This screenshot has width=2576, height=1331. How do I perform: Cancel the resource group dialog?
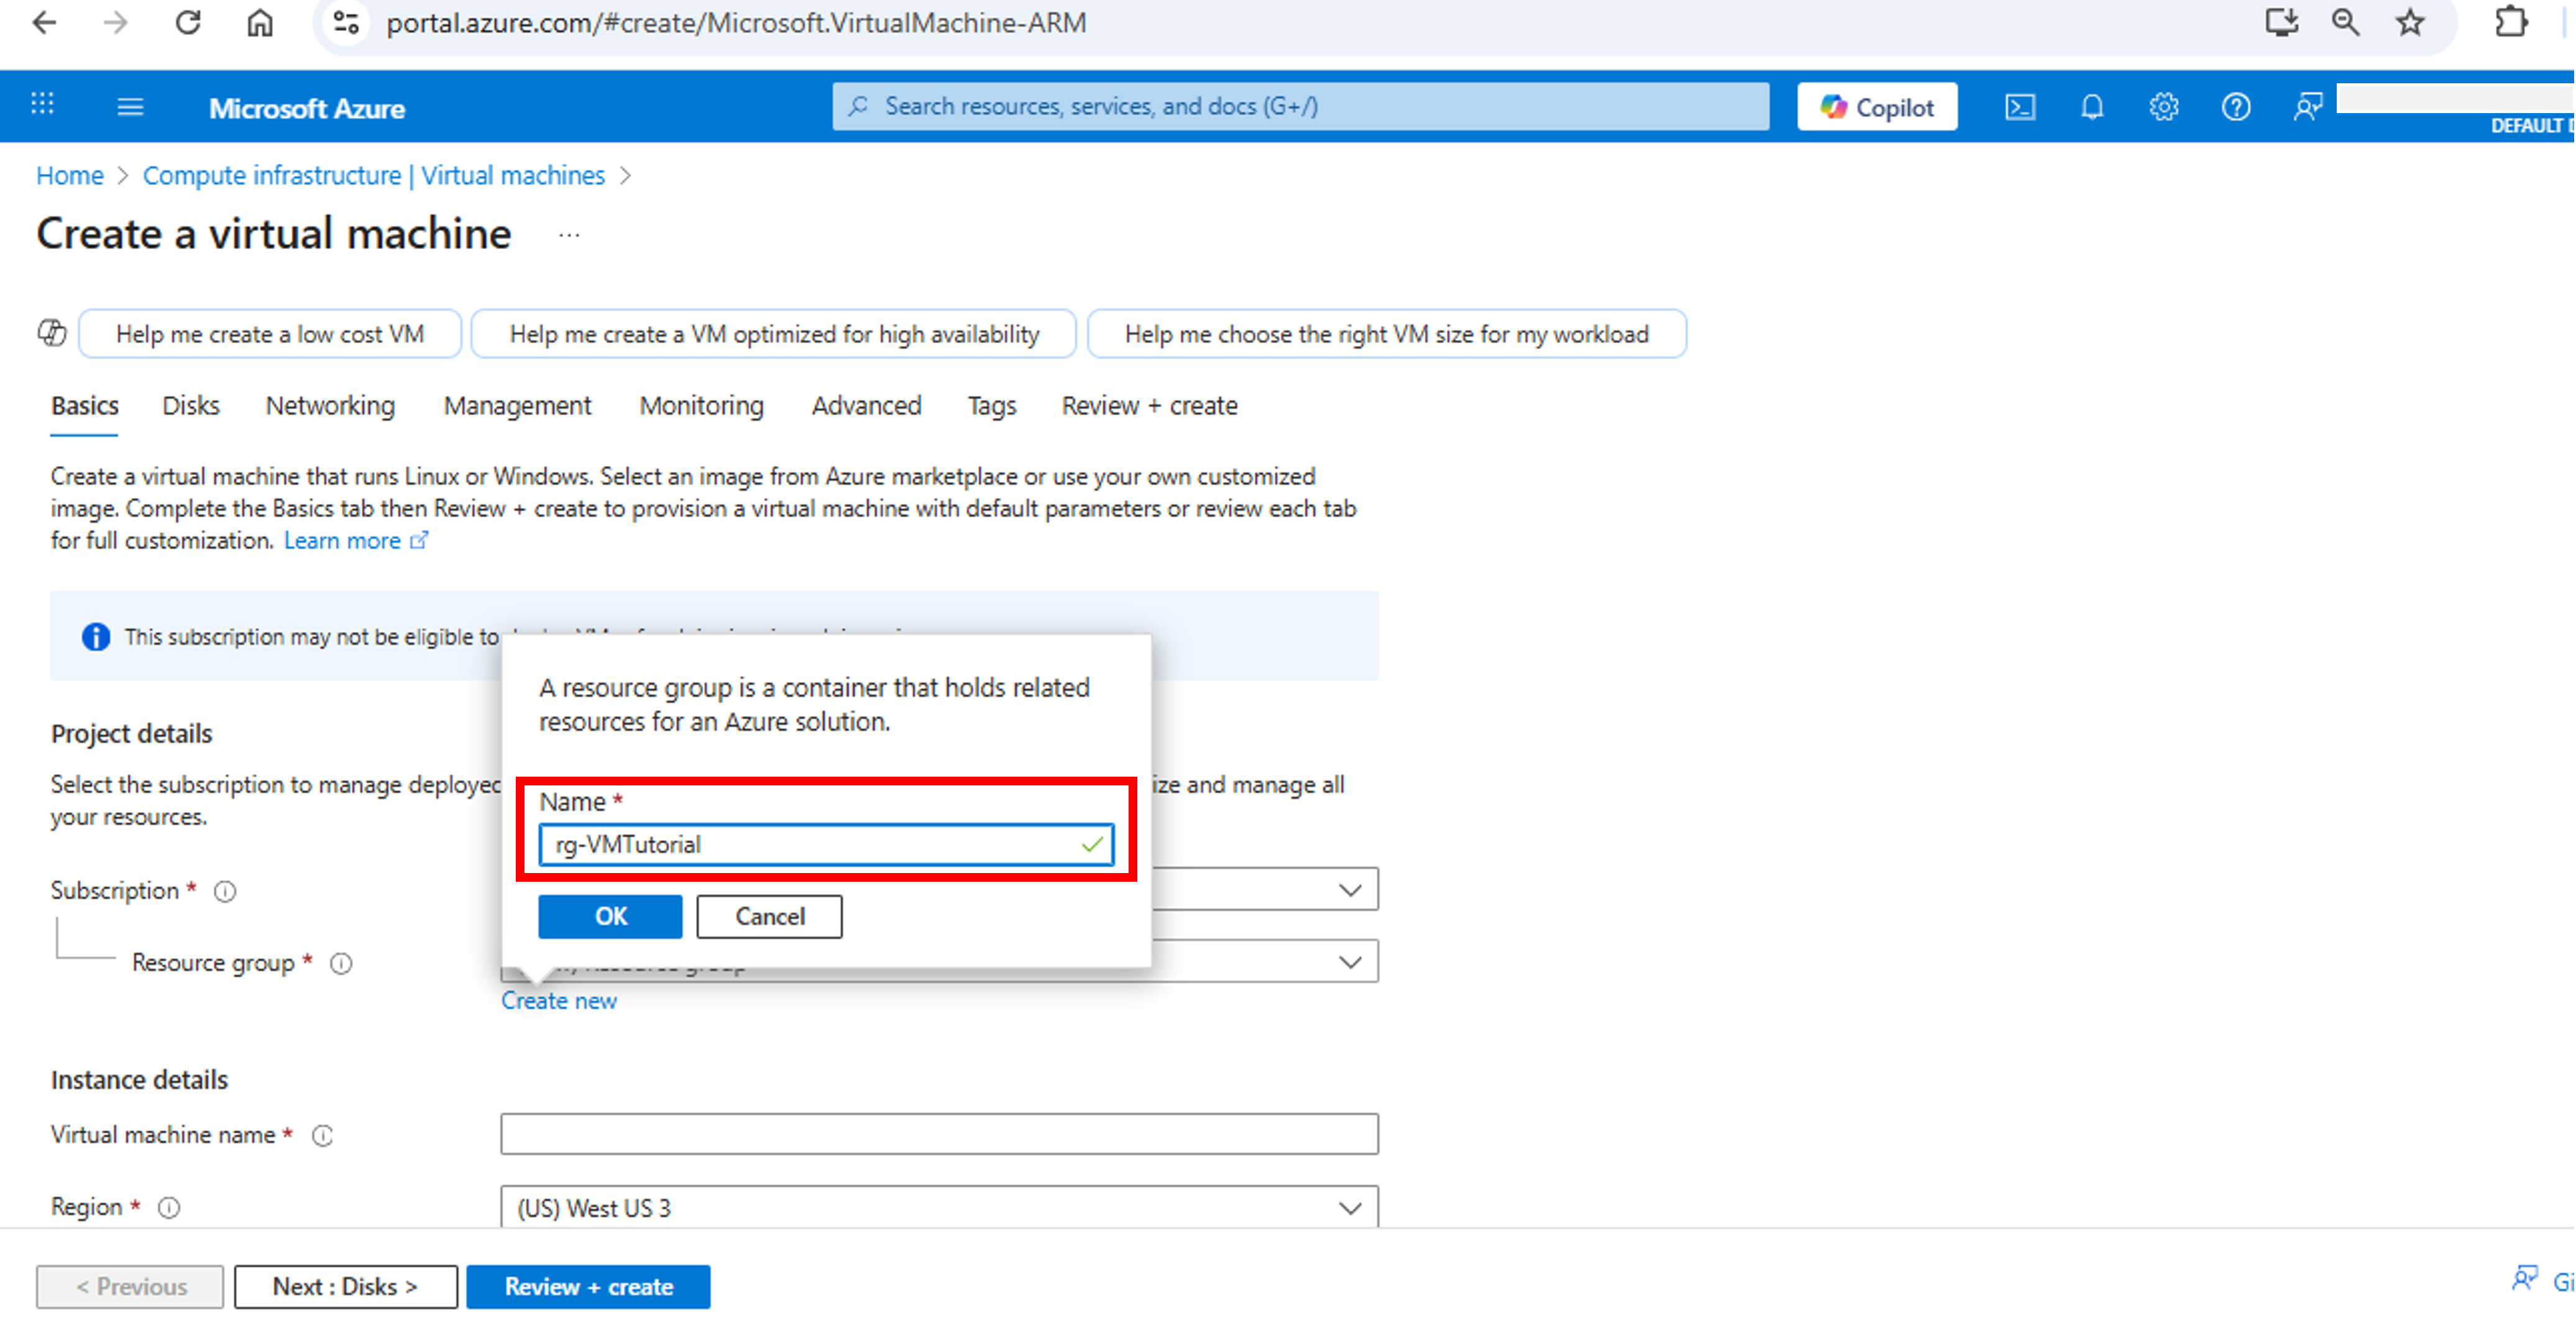768,916
